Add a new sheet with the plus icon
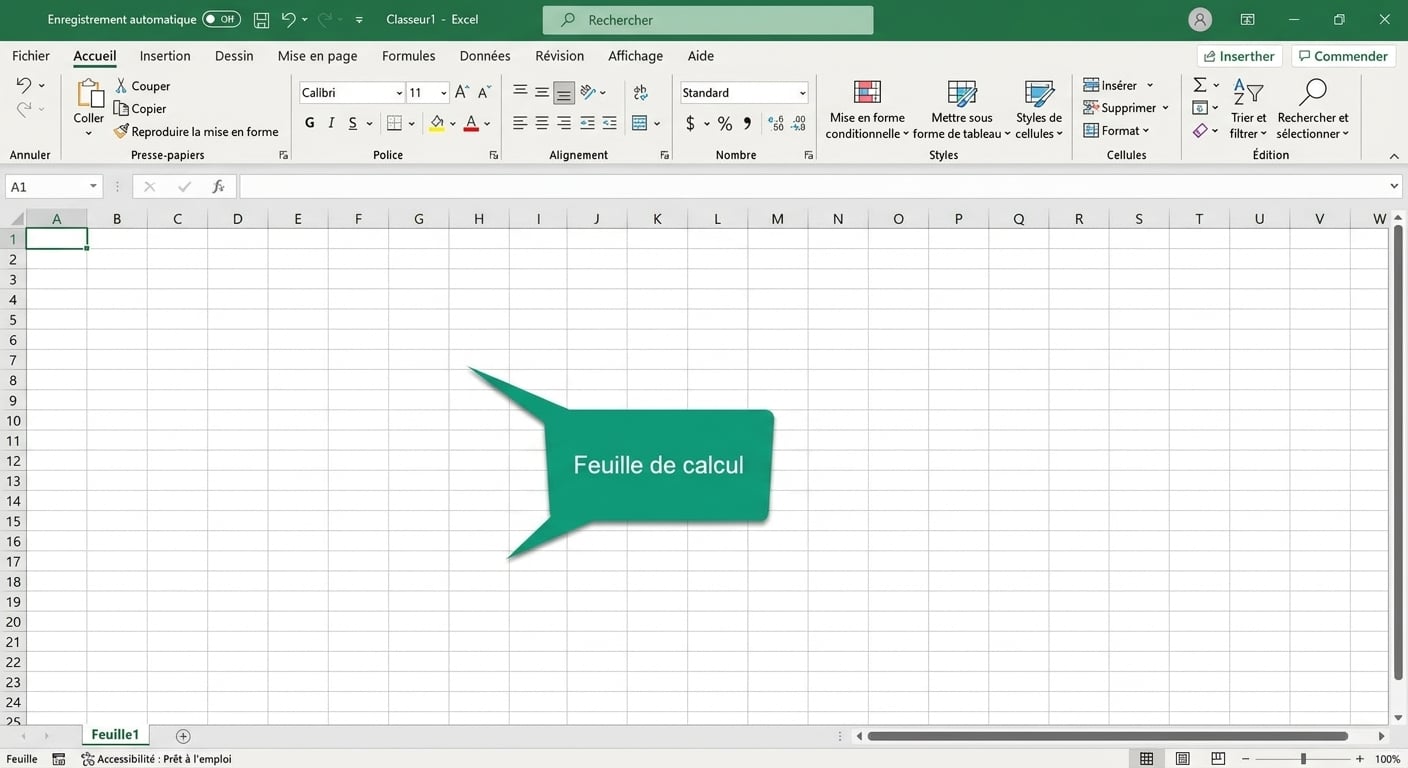The width and height of the screenshot is (1408, 768). pyautogui.click(x=183, y=736)
